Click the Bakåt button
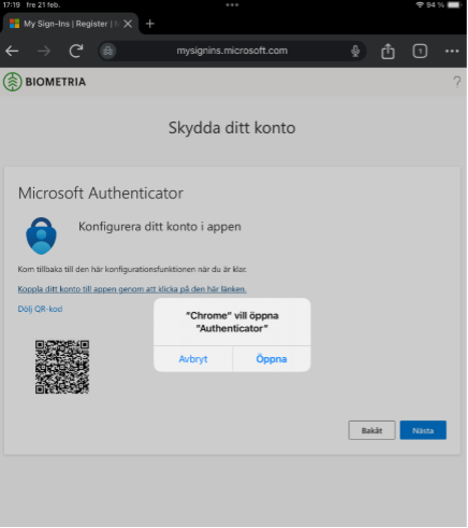Screen dimensions: 468x528 [x=372, y=430]
